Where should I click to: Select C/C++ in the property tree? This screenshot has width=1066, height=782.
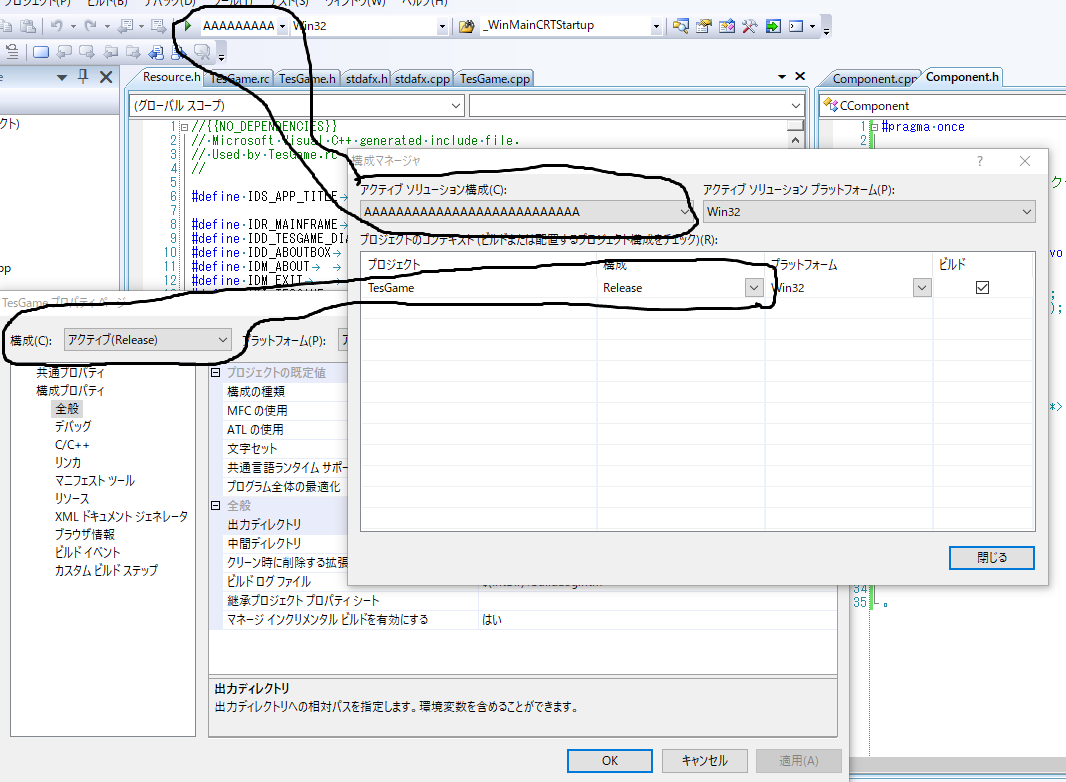click(72, 445)
